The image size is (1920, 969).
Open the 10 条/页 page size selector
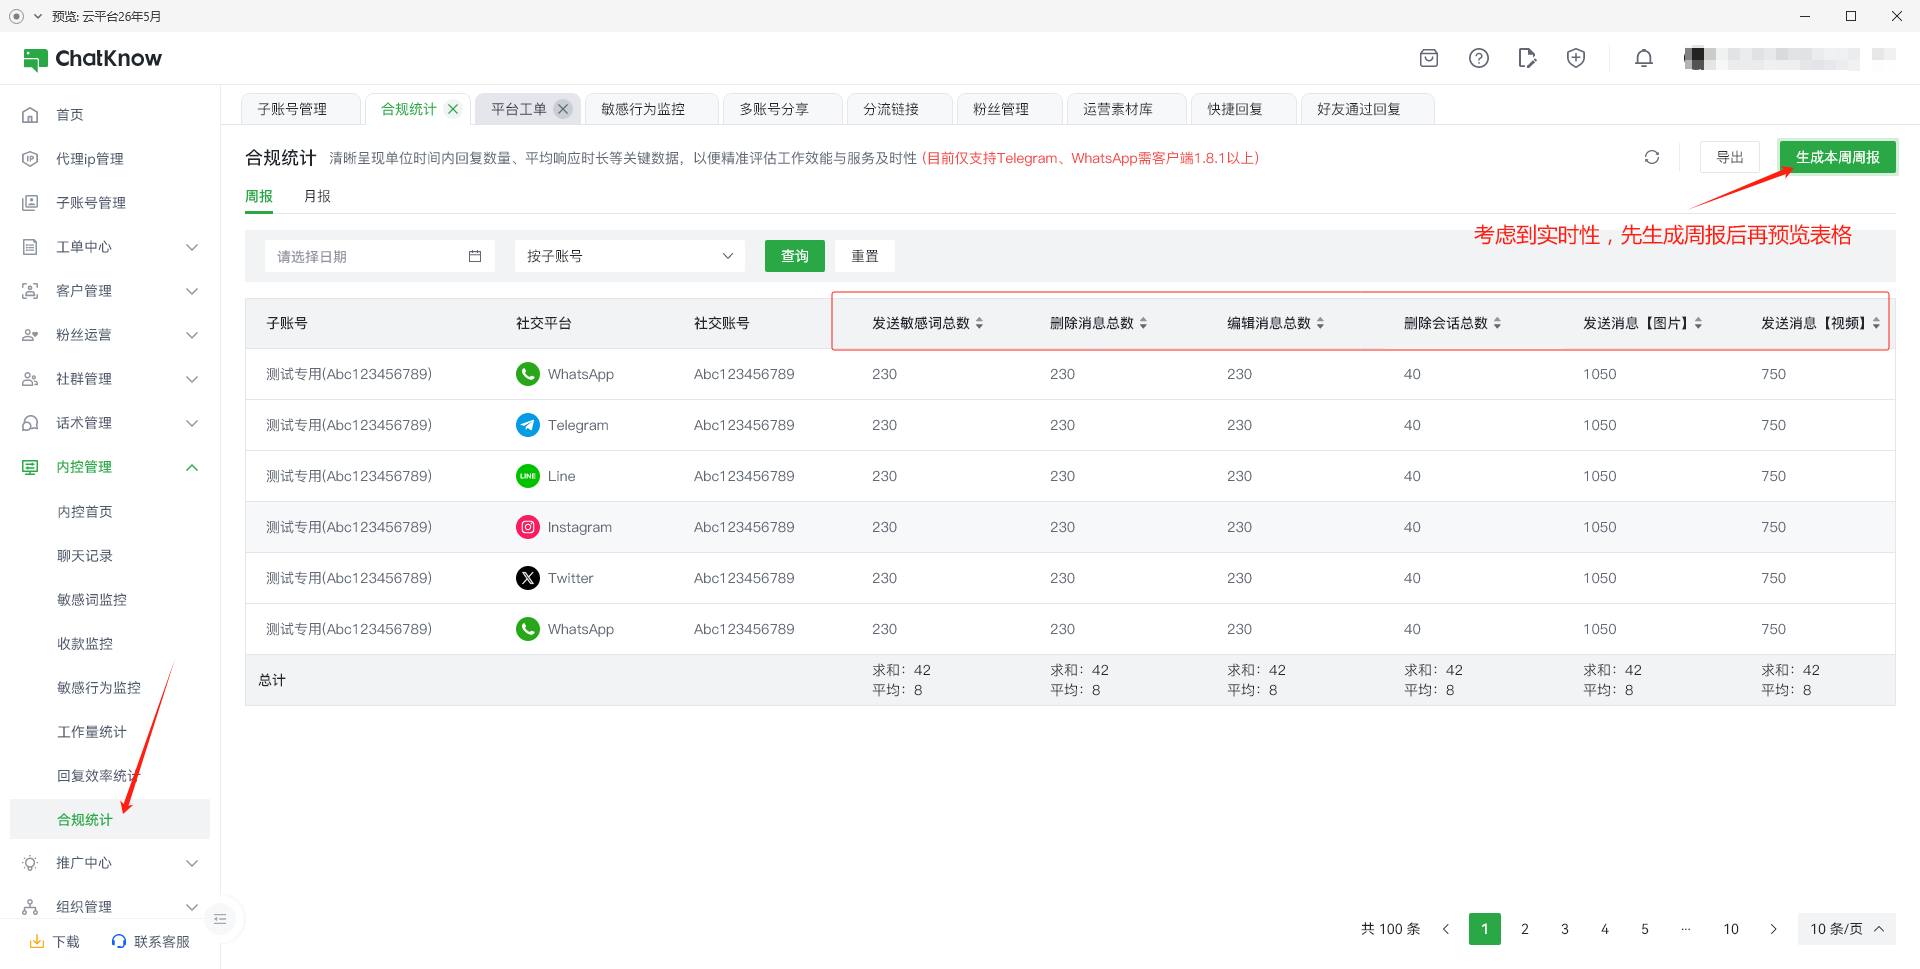tap(1845, 929)
